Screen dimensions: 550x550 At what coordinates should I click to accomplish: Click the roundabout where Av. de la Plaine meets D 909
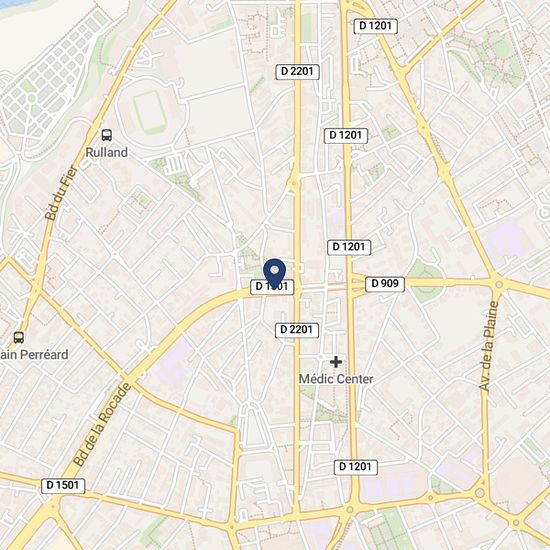click(x=499, y=284)
